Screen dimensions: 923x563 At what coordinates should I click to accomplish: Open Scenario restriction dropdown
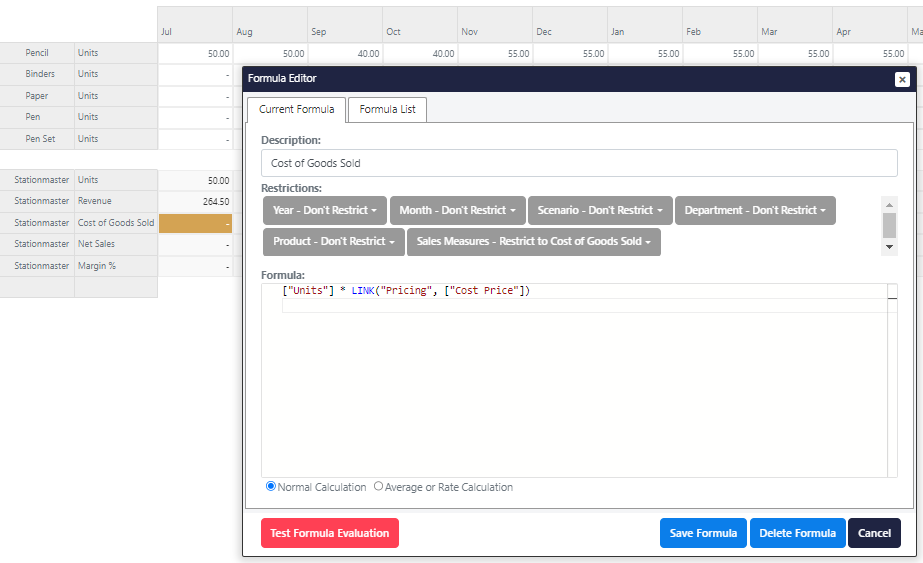click(x=599, y=211)
